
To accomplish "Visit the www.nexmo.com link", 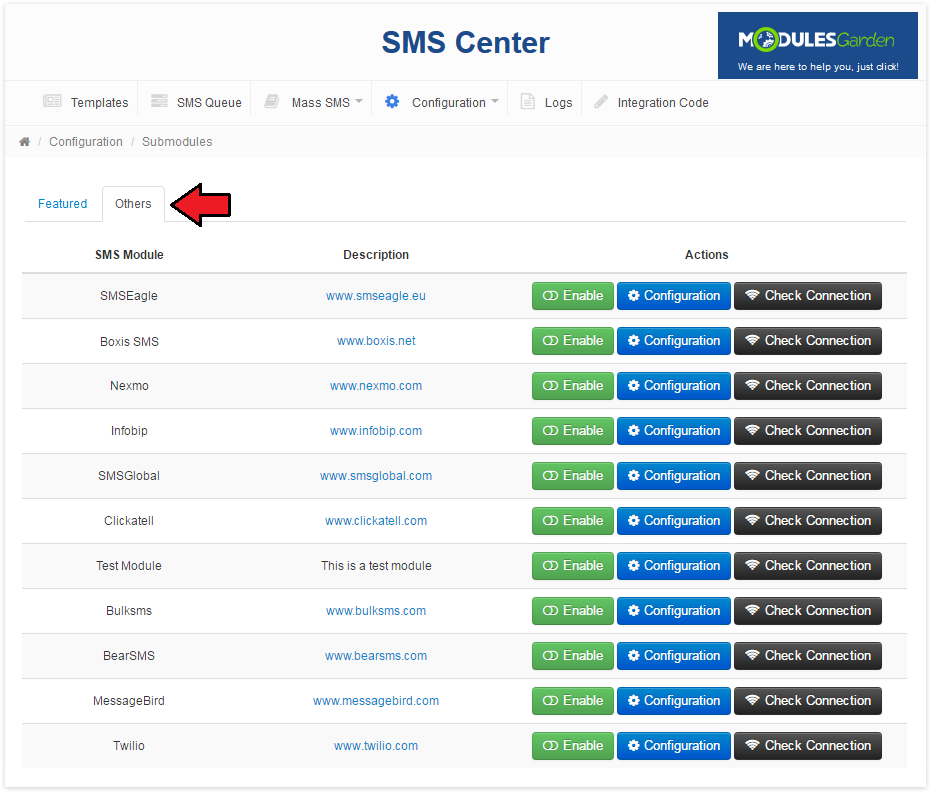I will tap(376, 386).
